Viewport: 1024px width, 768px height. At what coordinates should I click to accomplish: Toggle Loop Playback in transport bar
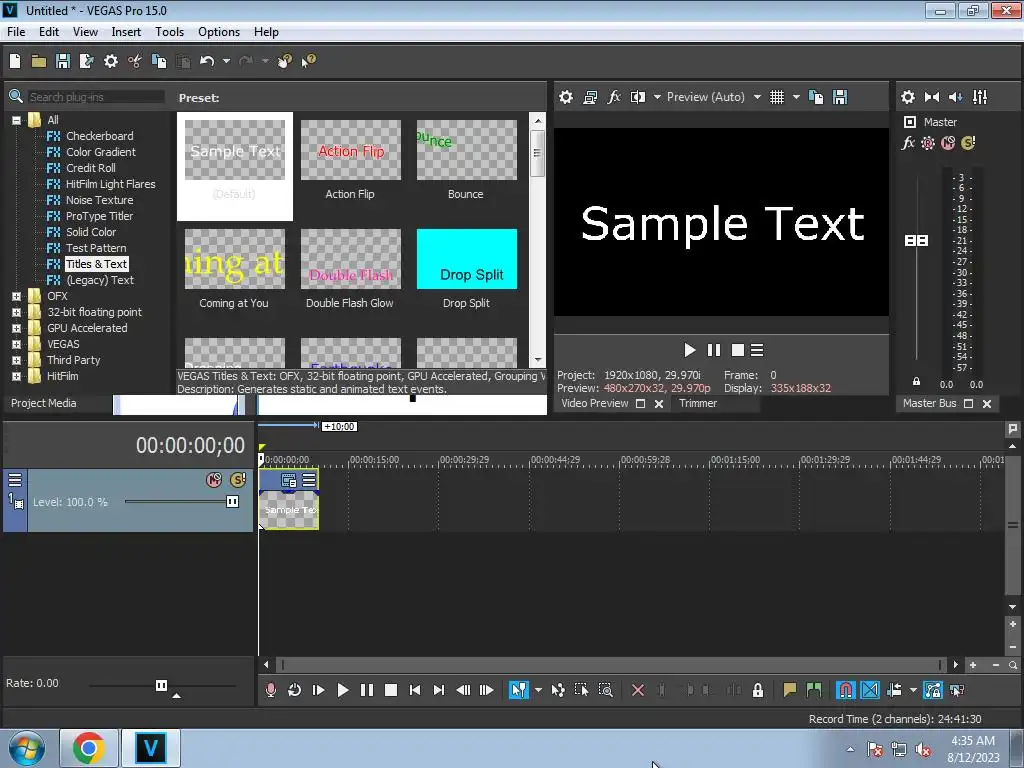tap(295, 690)
